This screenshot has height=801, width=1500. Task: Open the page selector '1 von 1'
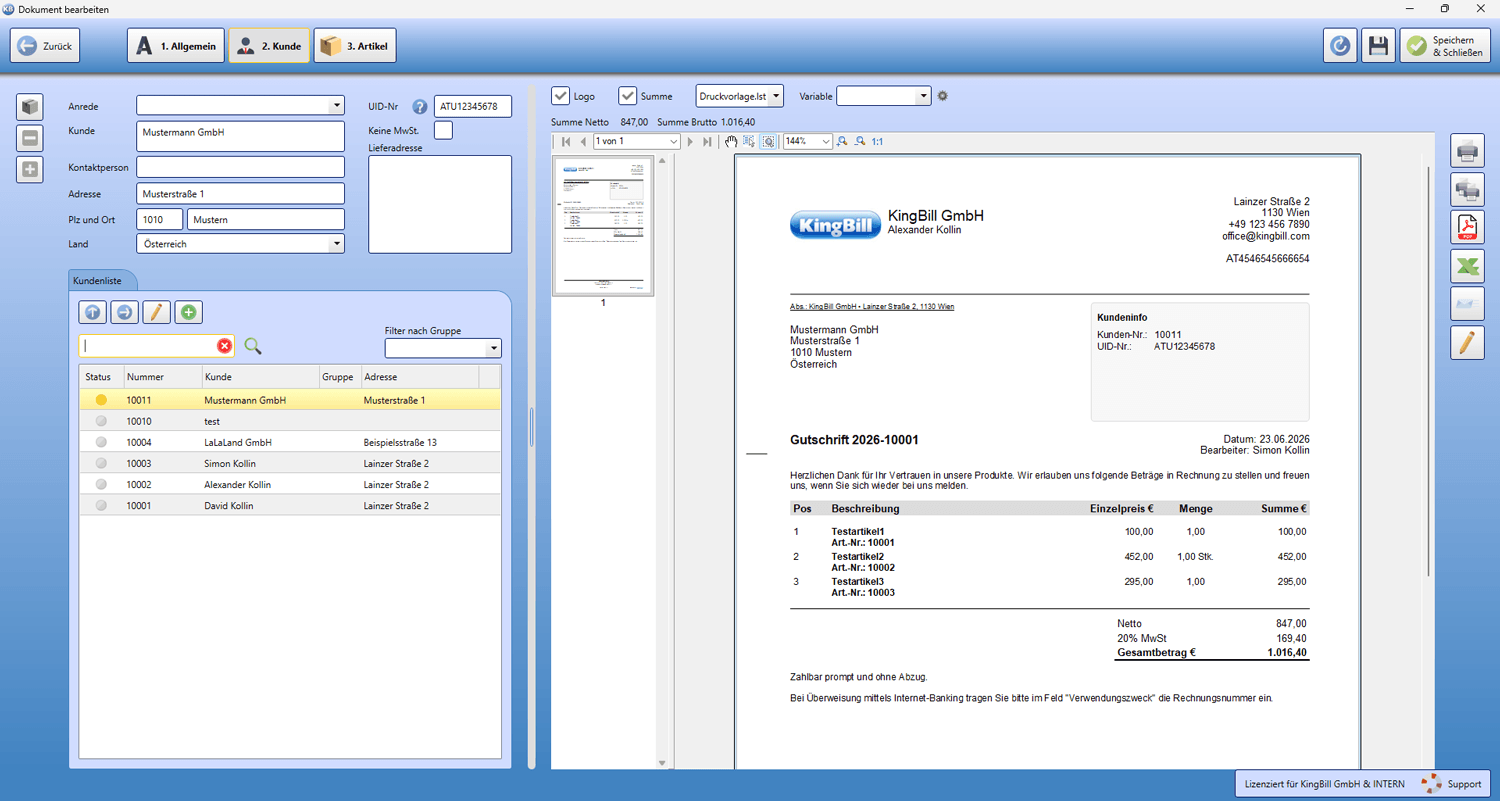(x=636, y=142)
